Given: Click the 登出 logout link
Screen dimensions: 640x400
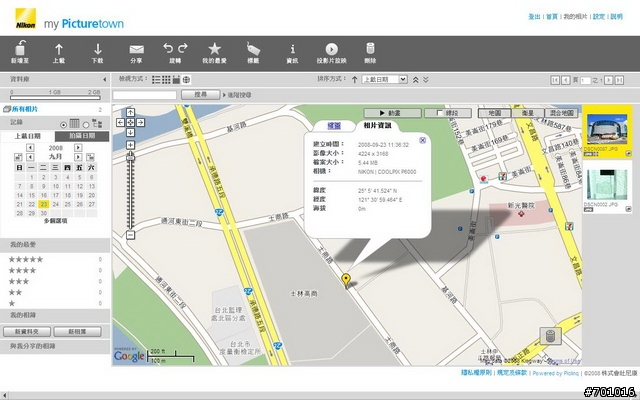Looking at the screenshot, I should pyautogui.click(x=534, y=17).
